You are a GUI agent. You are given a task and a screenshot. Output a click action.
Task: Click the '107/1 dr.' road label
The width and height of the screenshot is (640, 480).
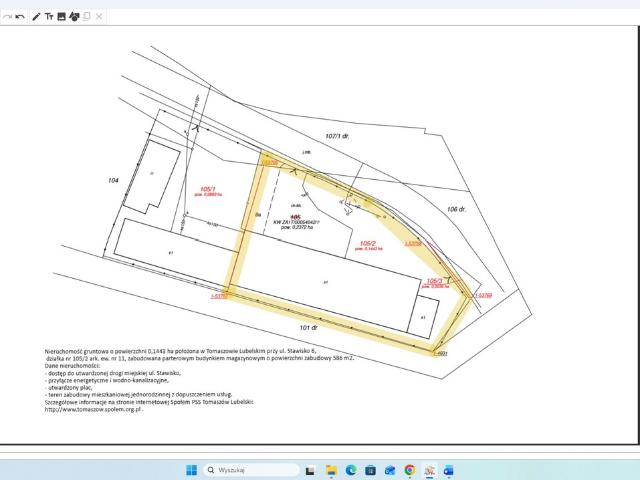click(x=337, y=136)
